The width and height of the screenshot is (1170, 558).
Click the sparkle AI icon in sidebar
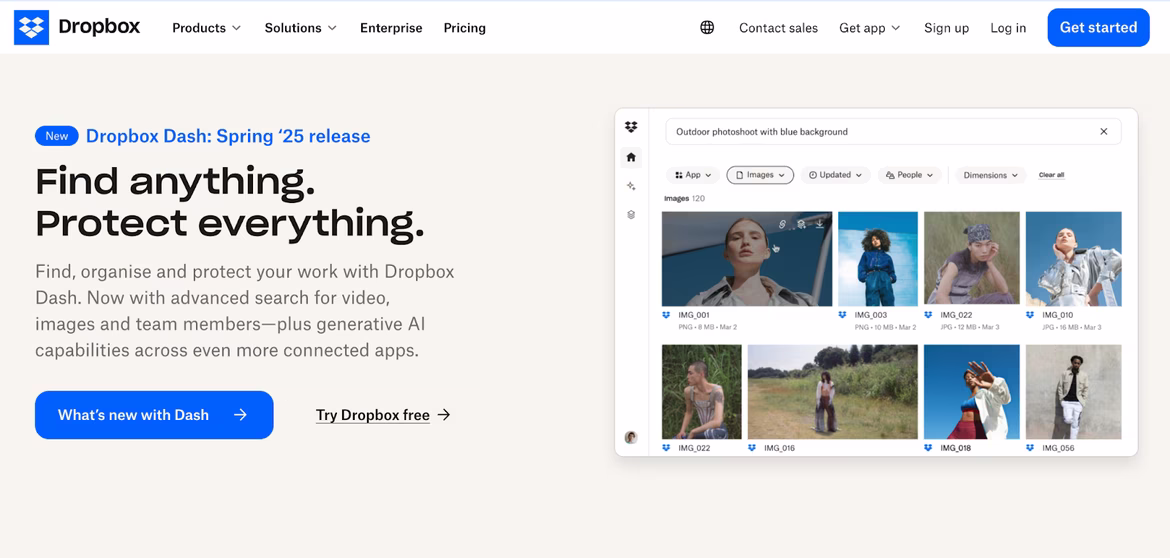(631, 186)
